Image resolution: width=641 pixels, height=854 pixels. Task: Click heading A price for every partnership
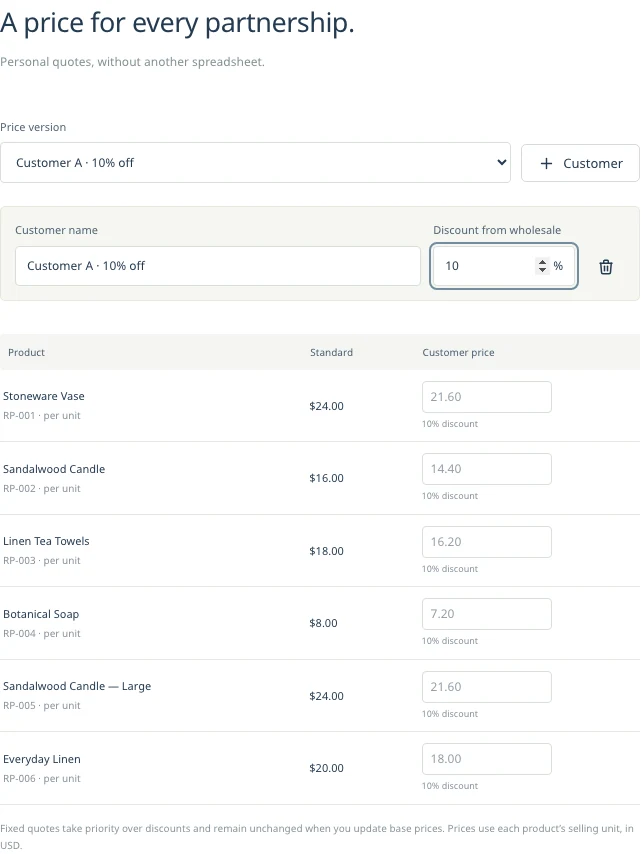[x=177, y=23]
